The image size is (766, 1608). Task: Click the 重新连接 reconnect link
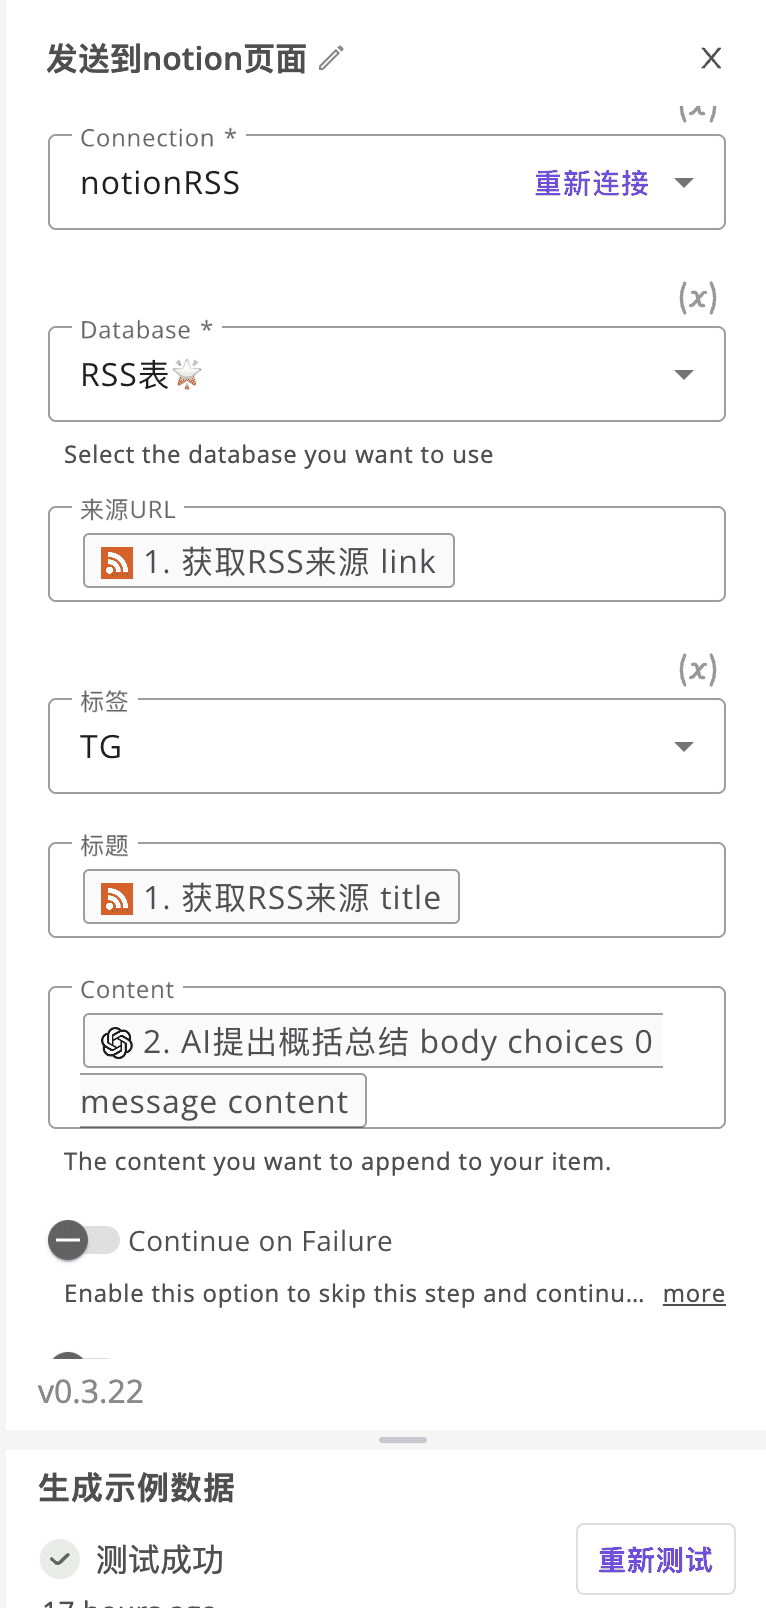click(591, 183)
